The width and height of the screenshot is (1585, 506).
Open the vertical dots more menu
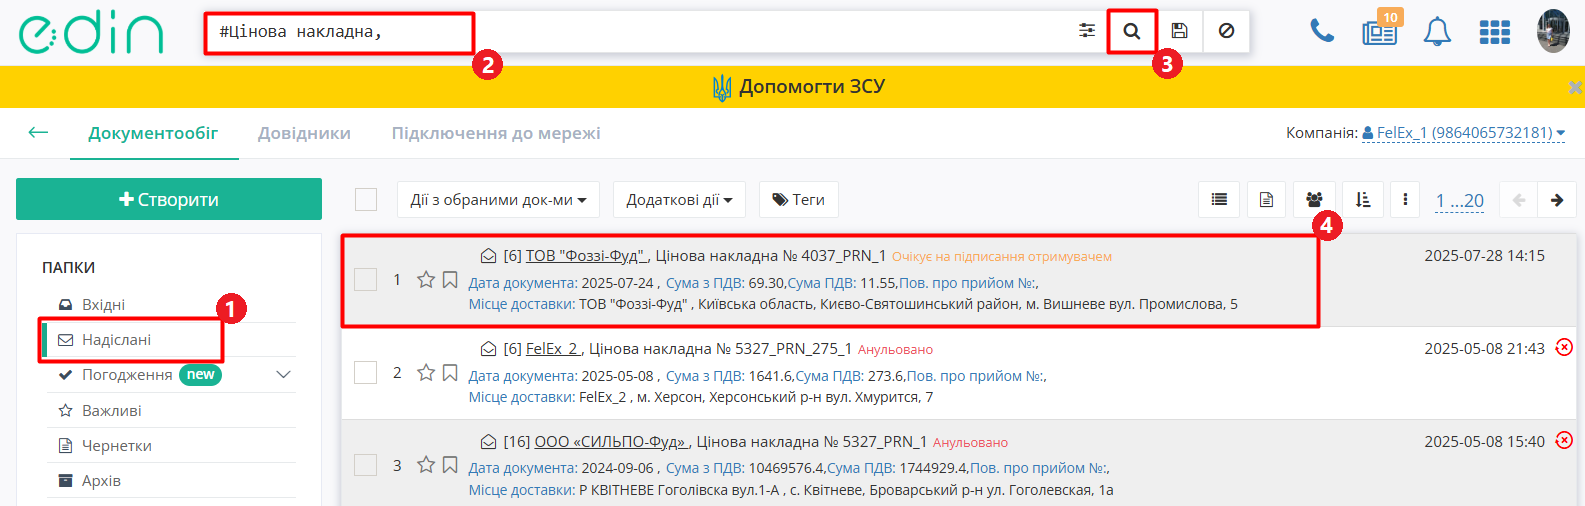1405,200
